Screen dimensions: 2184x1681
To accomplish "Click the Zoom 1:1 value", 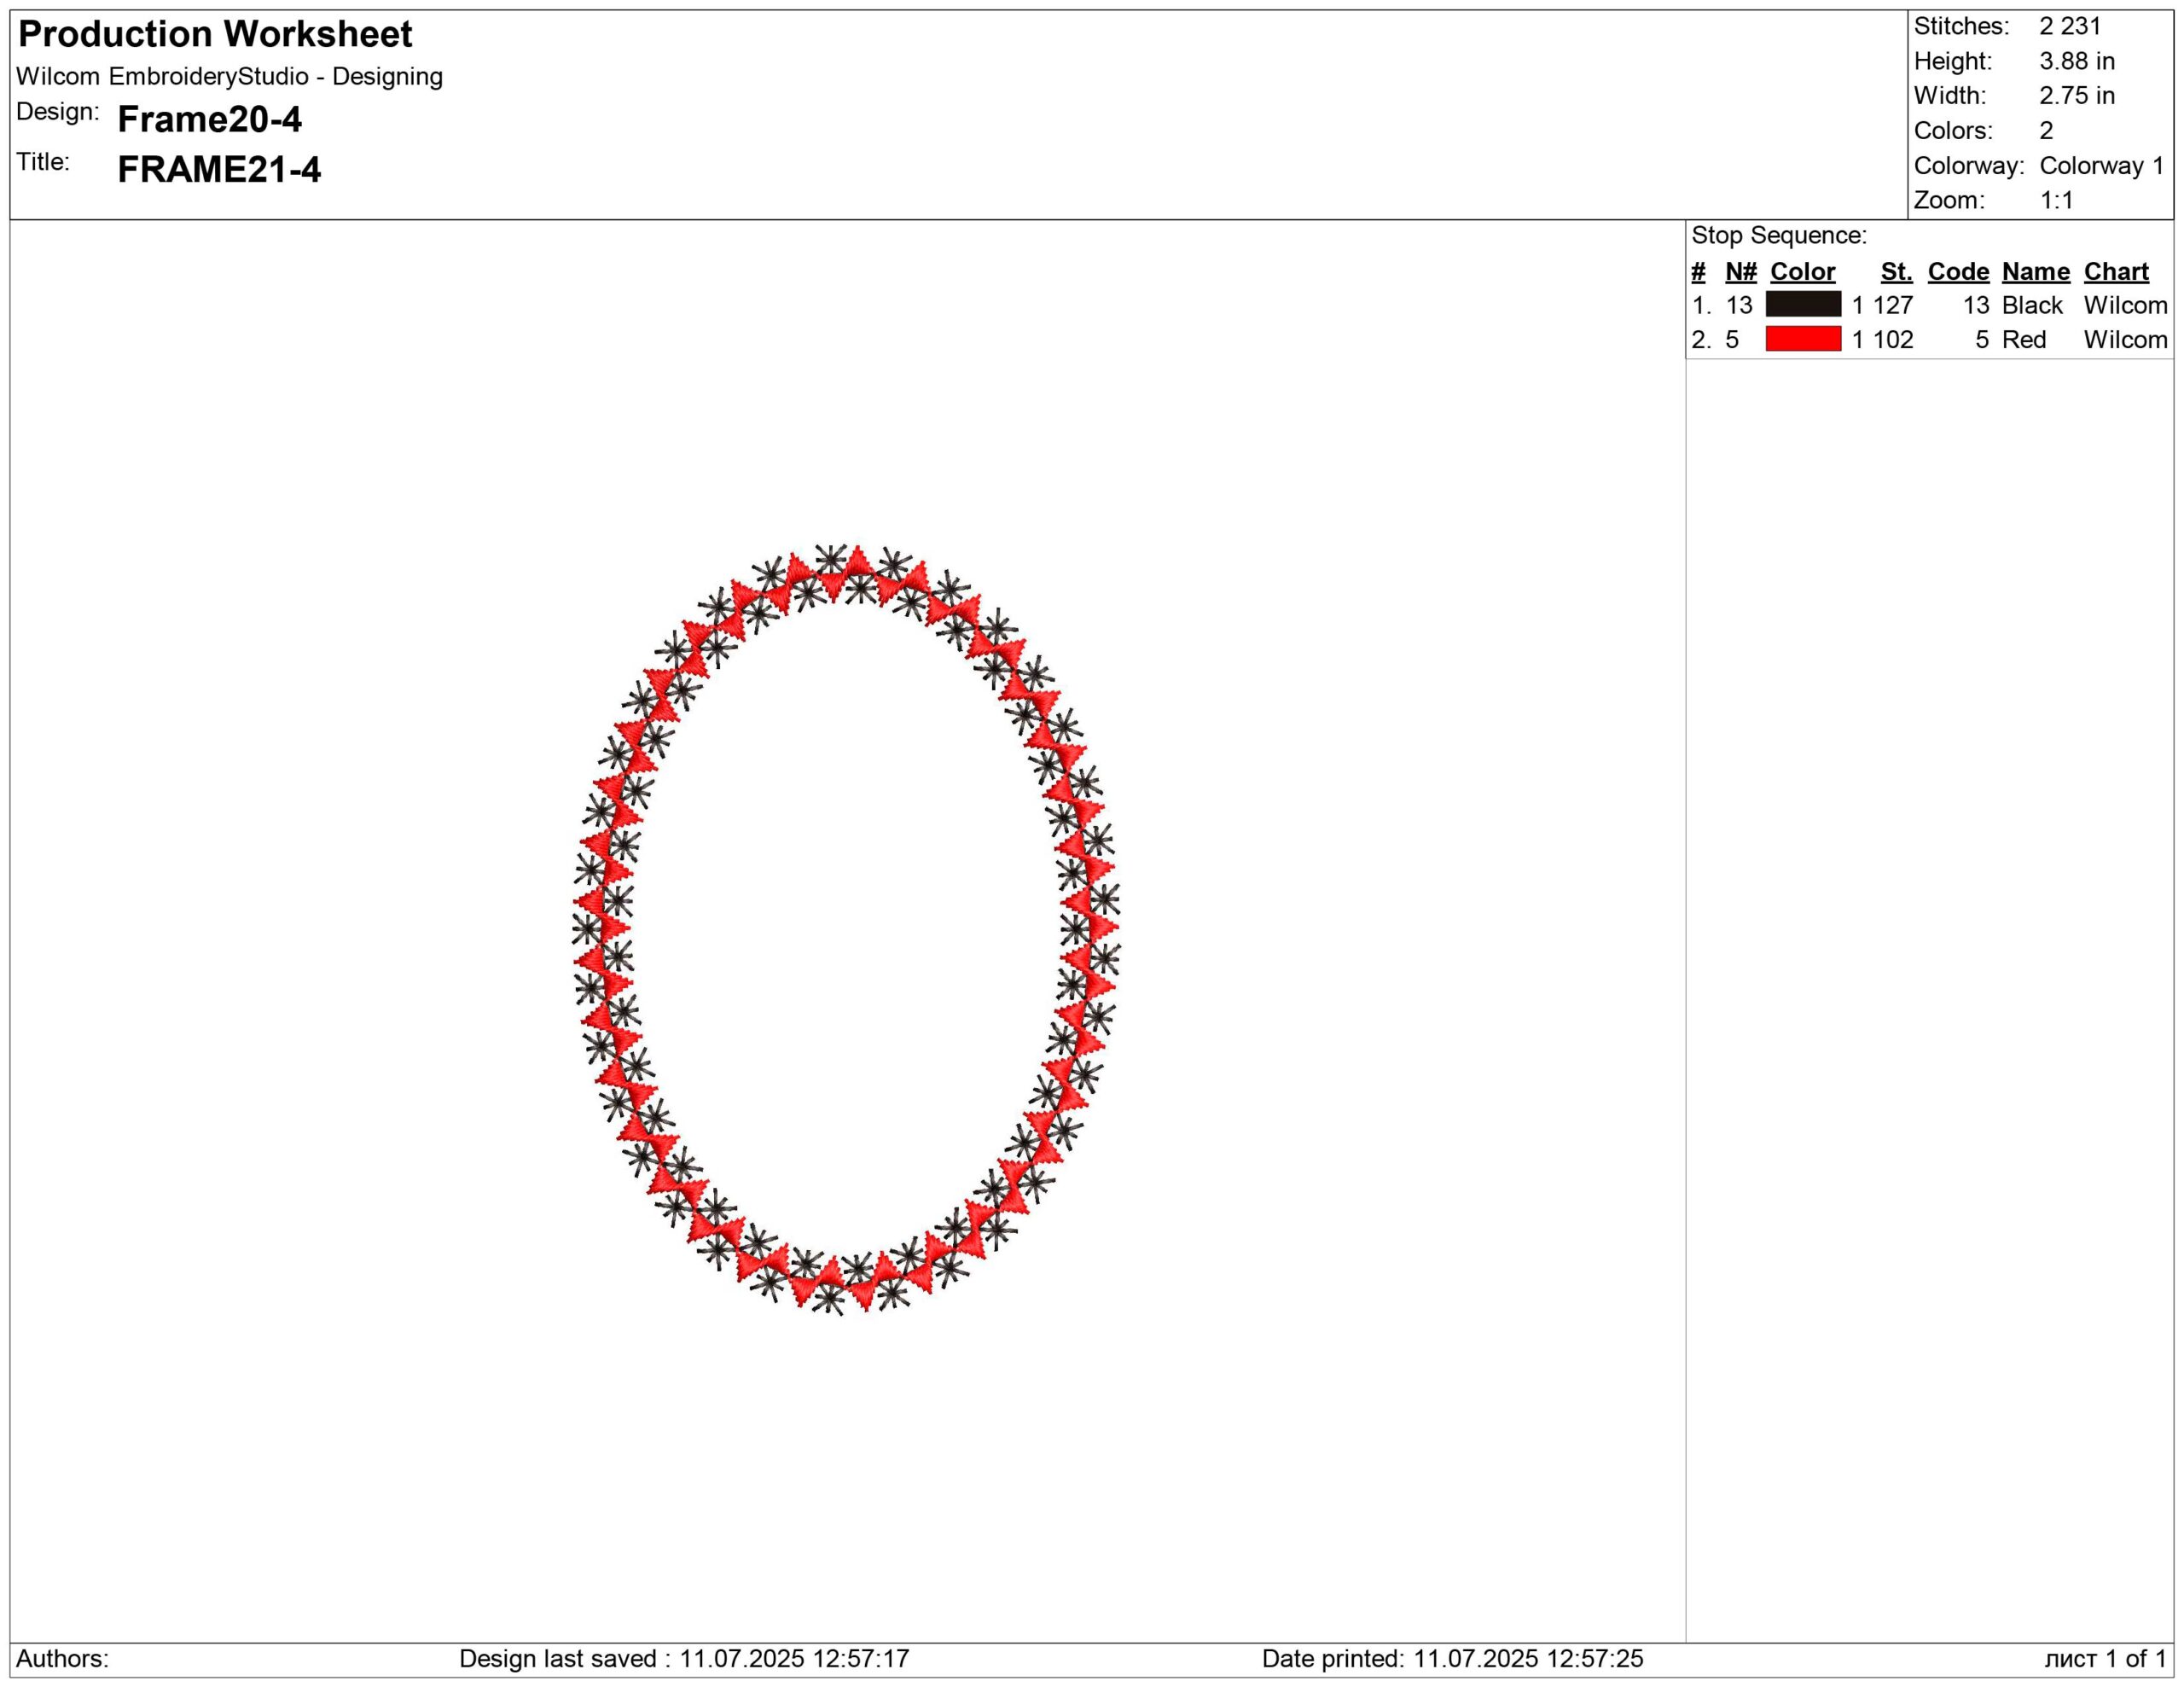I will pyautogui.click(x=2056, y=200).
